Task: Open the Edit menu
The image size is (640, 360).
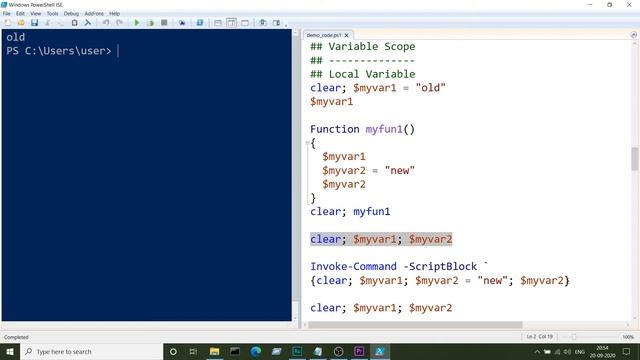Action: (x=20, y=13)
